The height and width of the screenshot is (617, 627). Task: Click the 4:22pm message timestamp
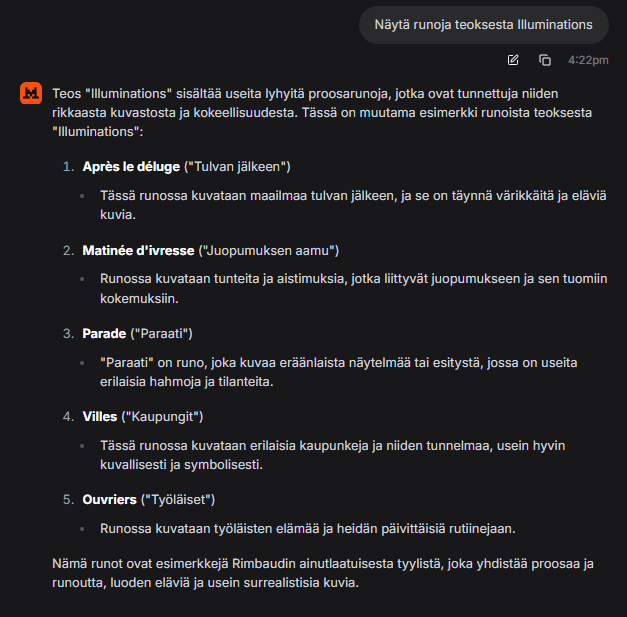(588, 60)
